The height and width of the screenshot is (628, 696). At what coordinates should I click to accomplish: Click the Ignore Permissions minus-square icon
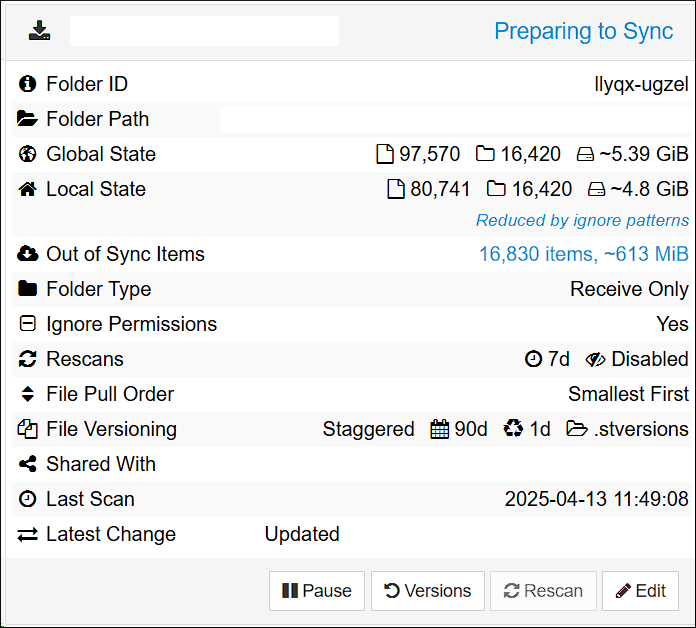point(28,324)
